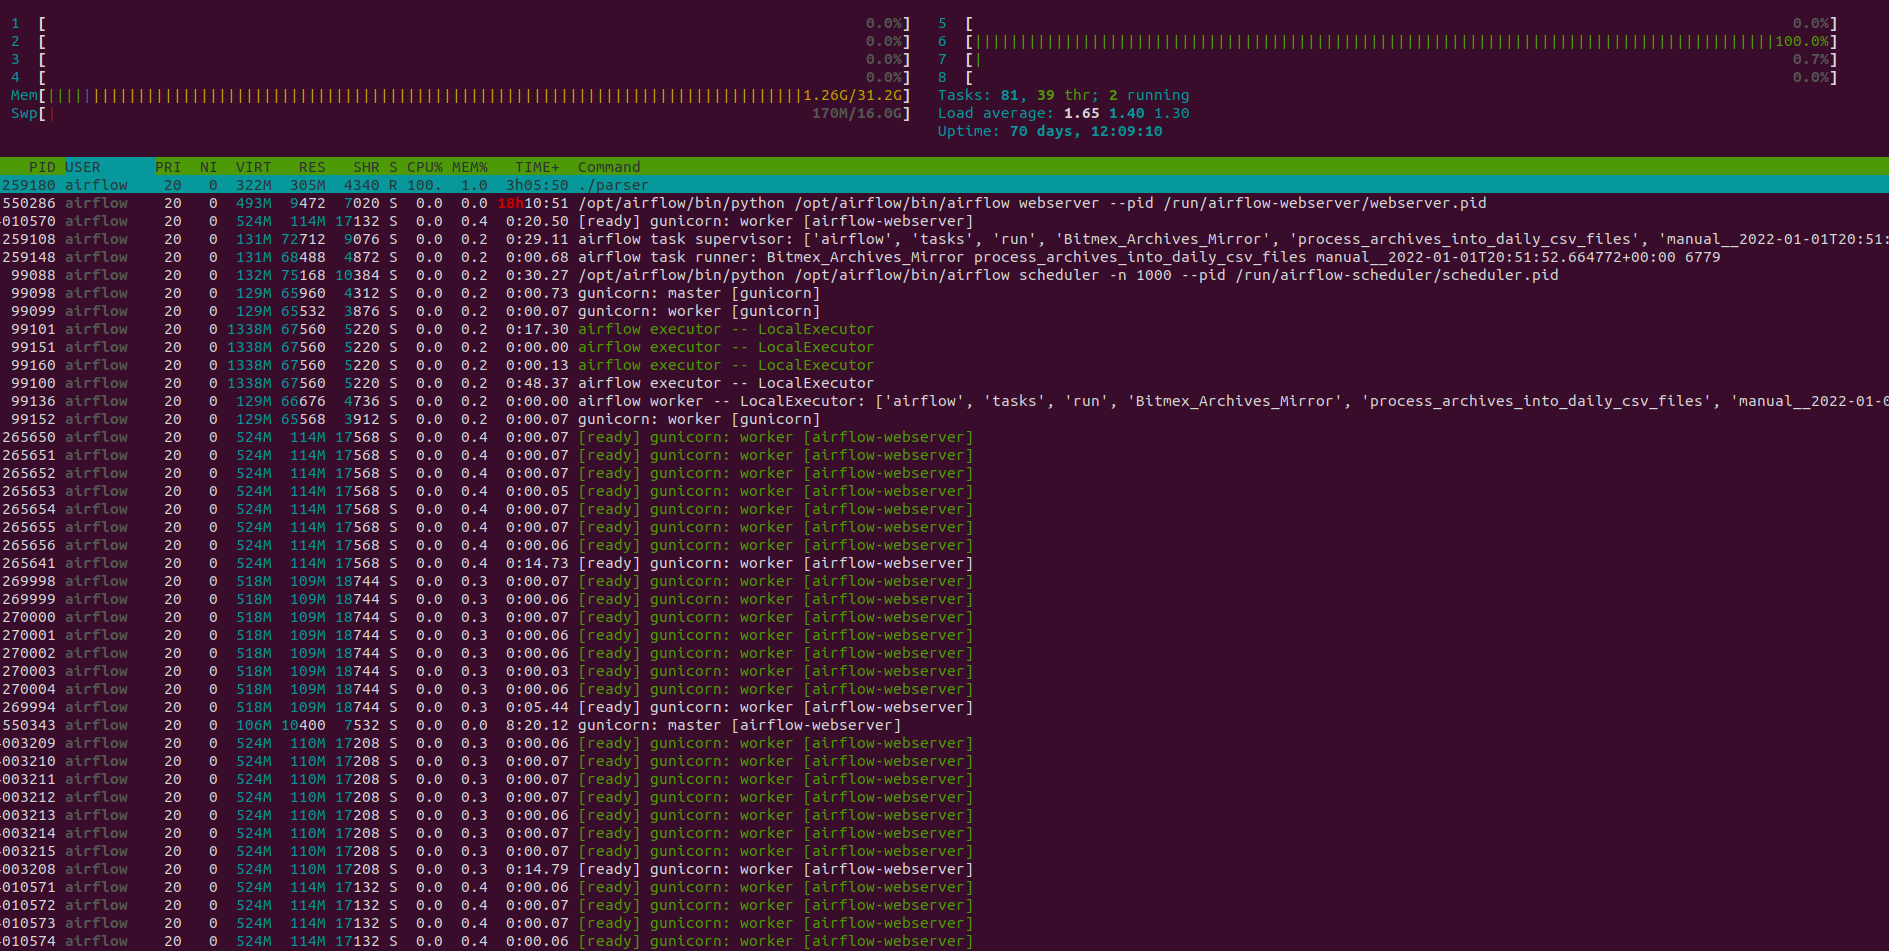Select process row with time 0:14.79
This screenshot has height=951, width=1889.
click(944, 869)
